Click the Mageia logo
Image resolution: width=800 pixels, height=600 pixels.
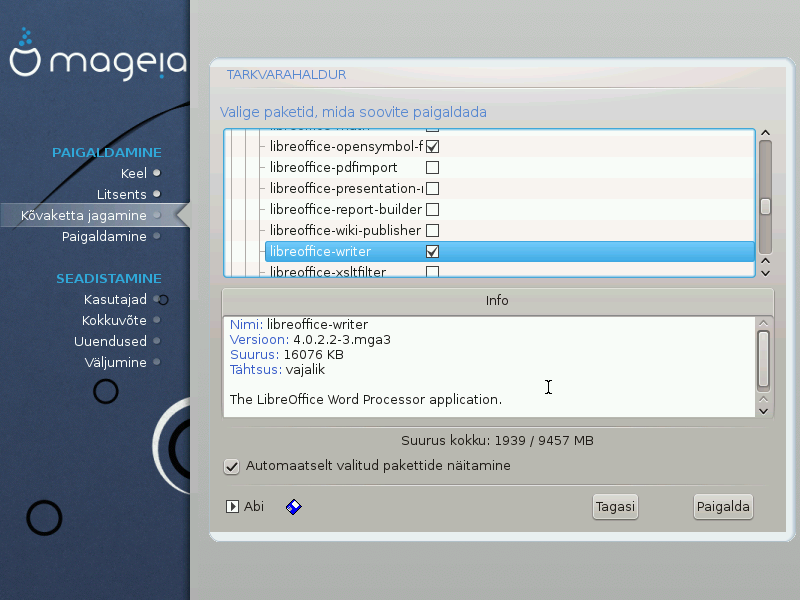point(98,55)
